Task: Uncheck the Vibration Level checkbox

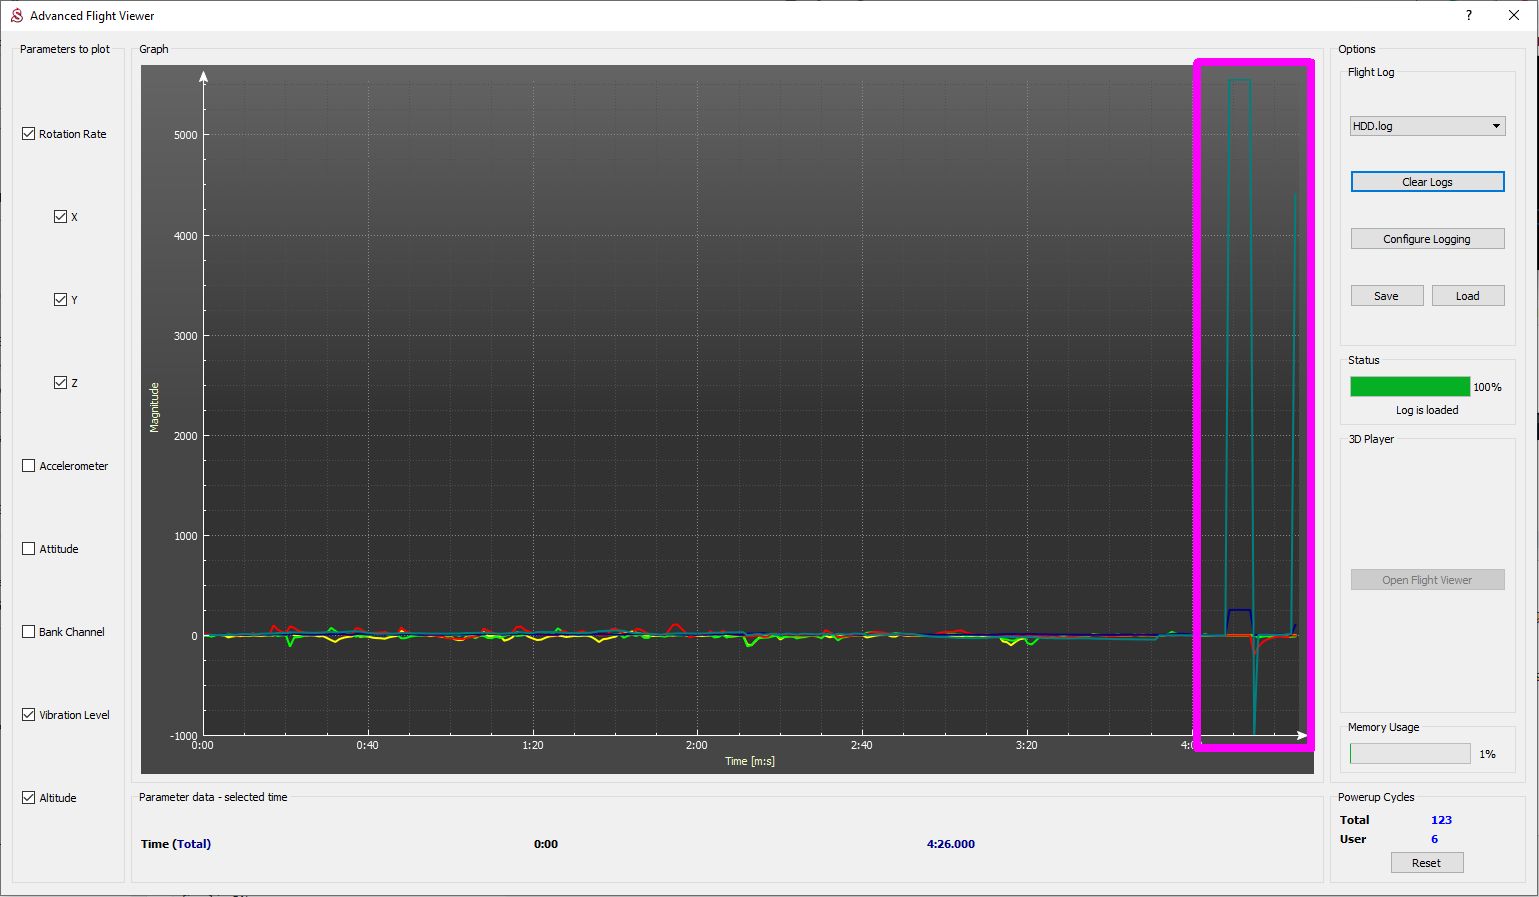Action: [29, 715]
